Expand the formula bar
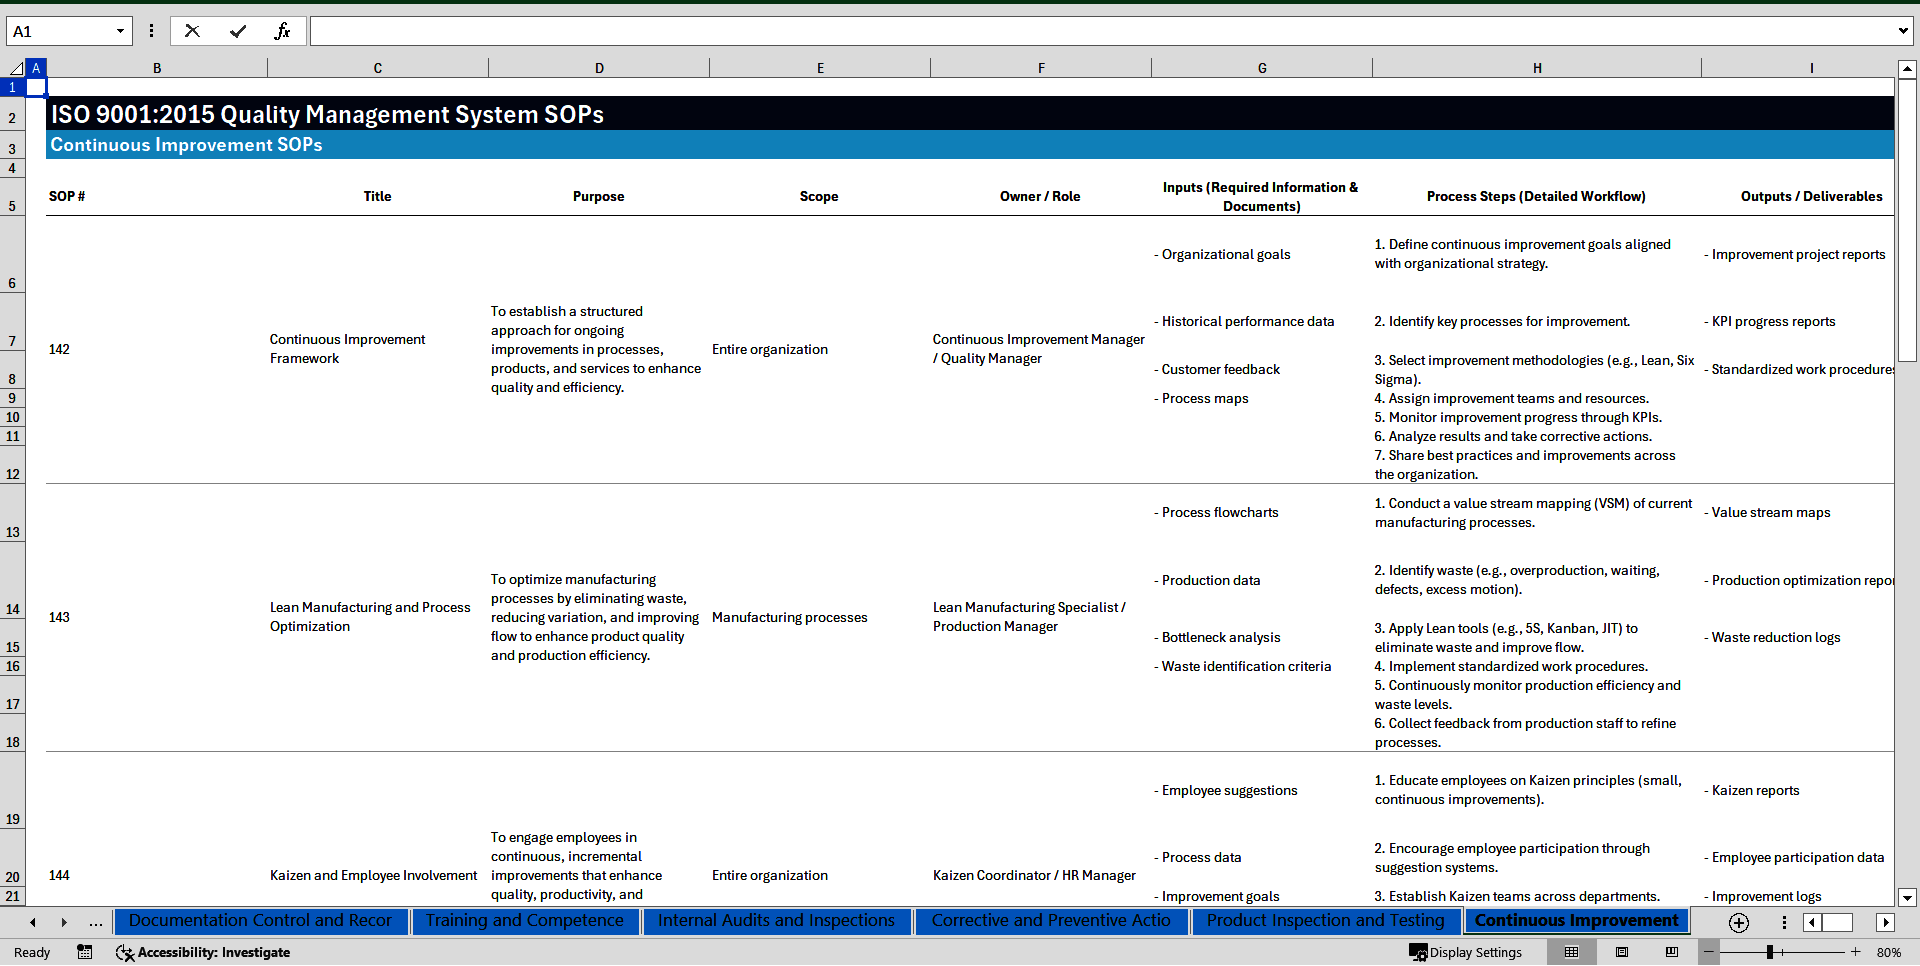The image size is (1920, 966). point(1902,31)
